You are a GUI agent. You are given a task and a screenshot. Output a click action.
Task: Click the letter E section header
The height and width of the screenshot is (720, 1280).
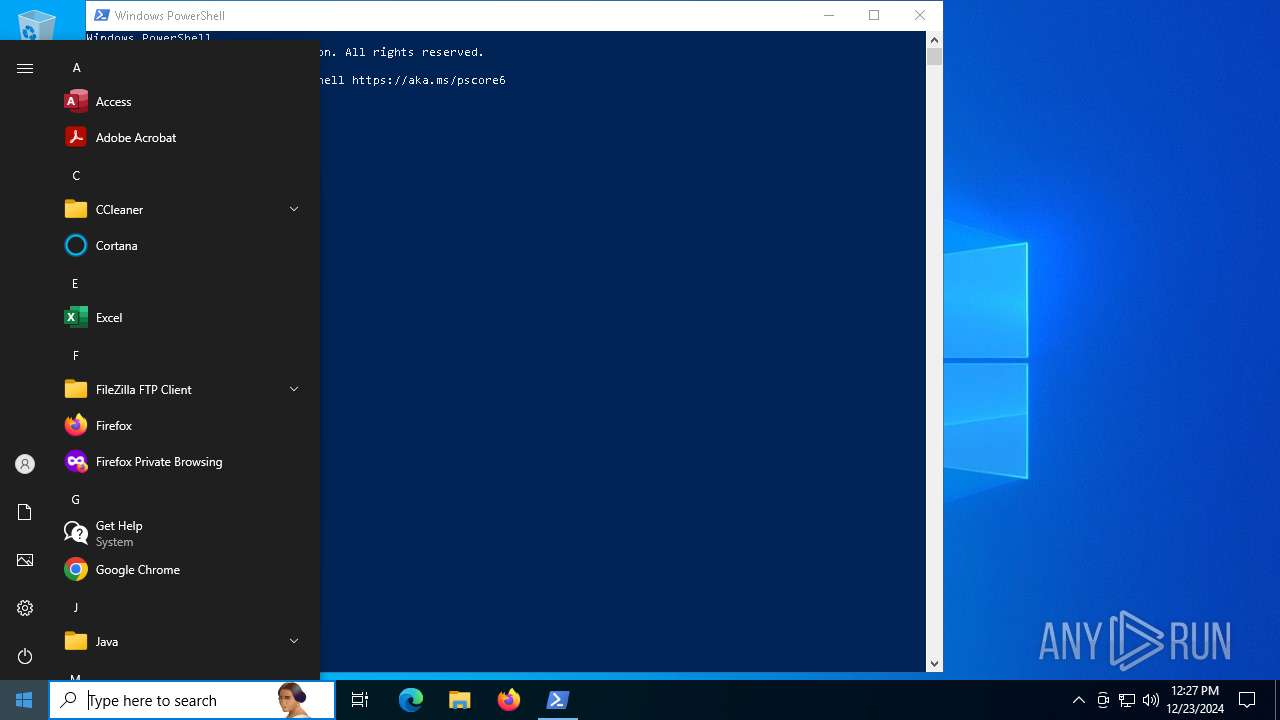(x=75, y=284)
